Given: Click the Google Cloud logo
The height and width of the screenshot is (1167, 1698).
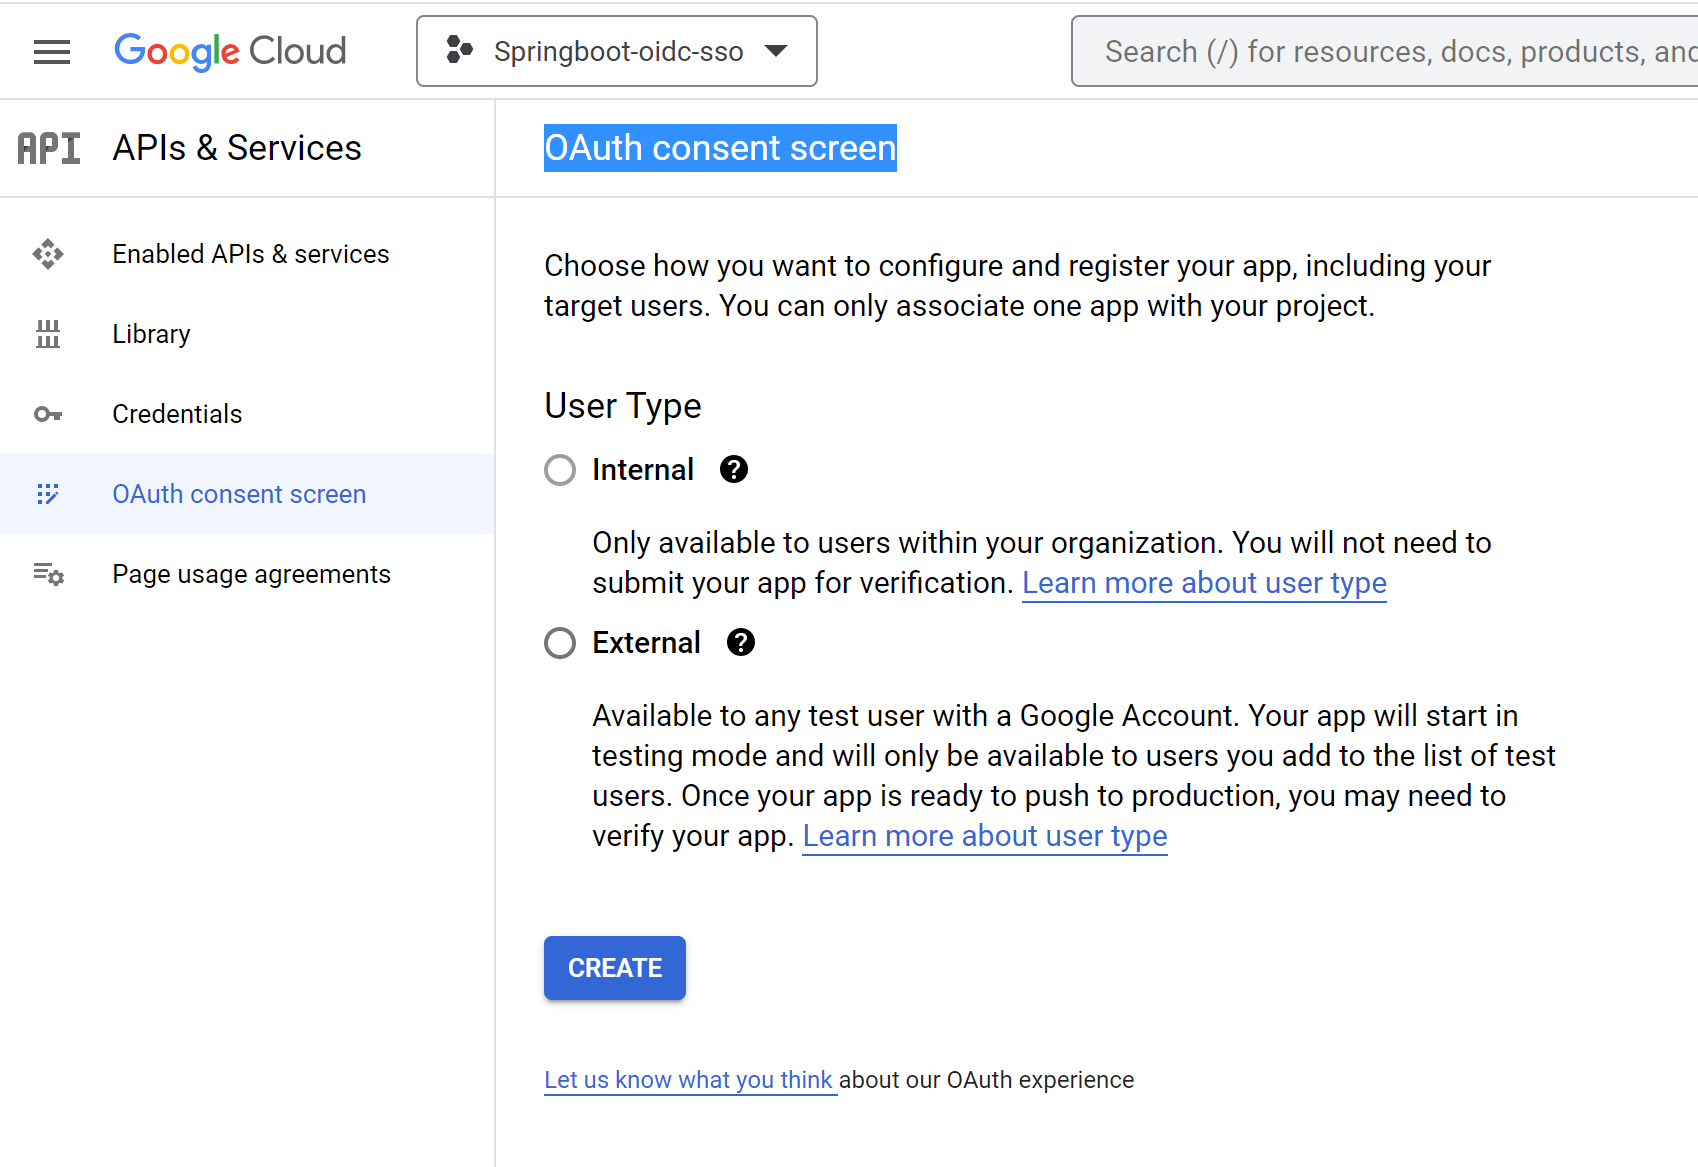Looking at the screenshot, I should (x=230, y=51).
